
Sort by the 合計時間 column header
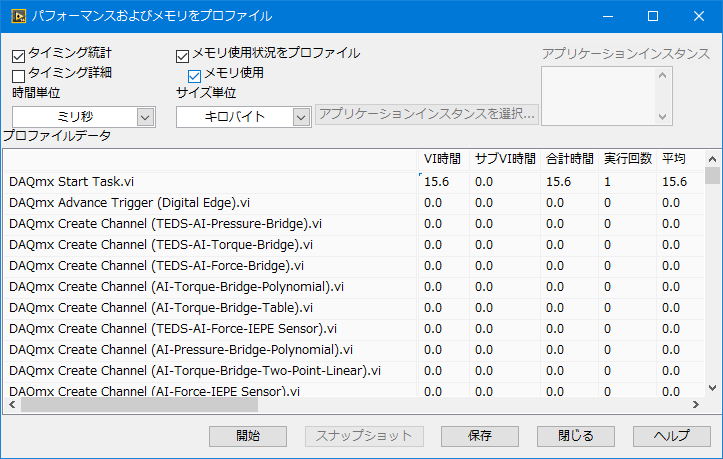tap(569, 159)
